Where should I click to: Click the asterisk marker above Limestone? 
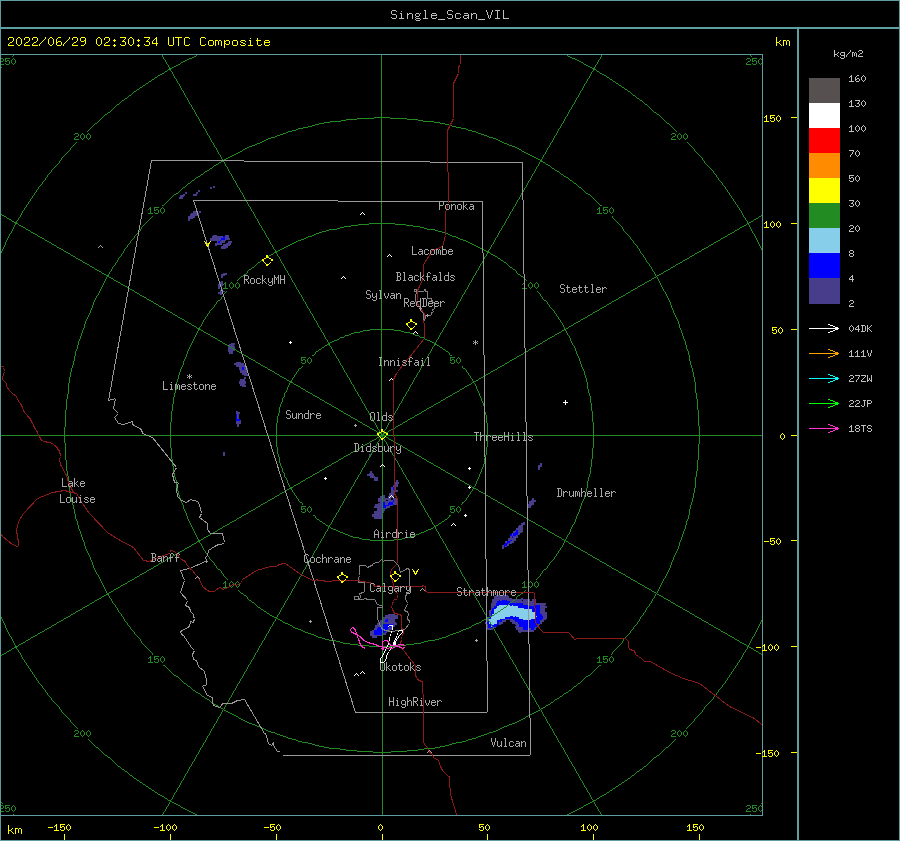(x=189, y=377)
